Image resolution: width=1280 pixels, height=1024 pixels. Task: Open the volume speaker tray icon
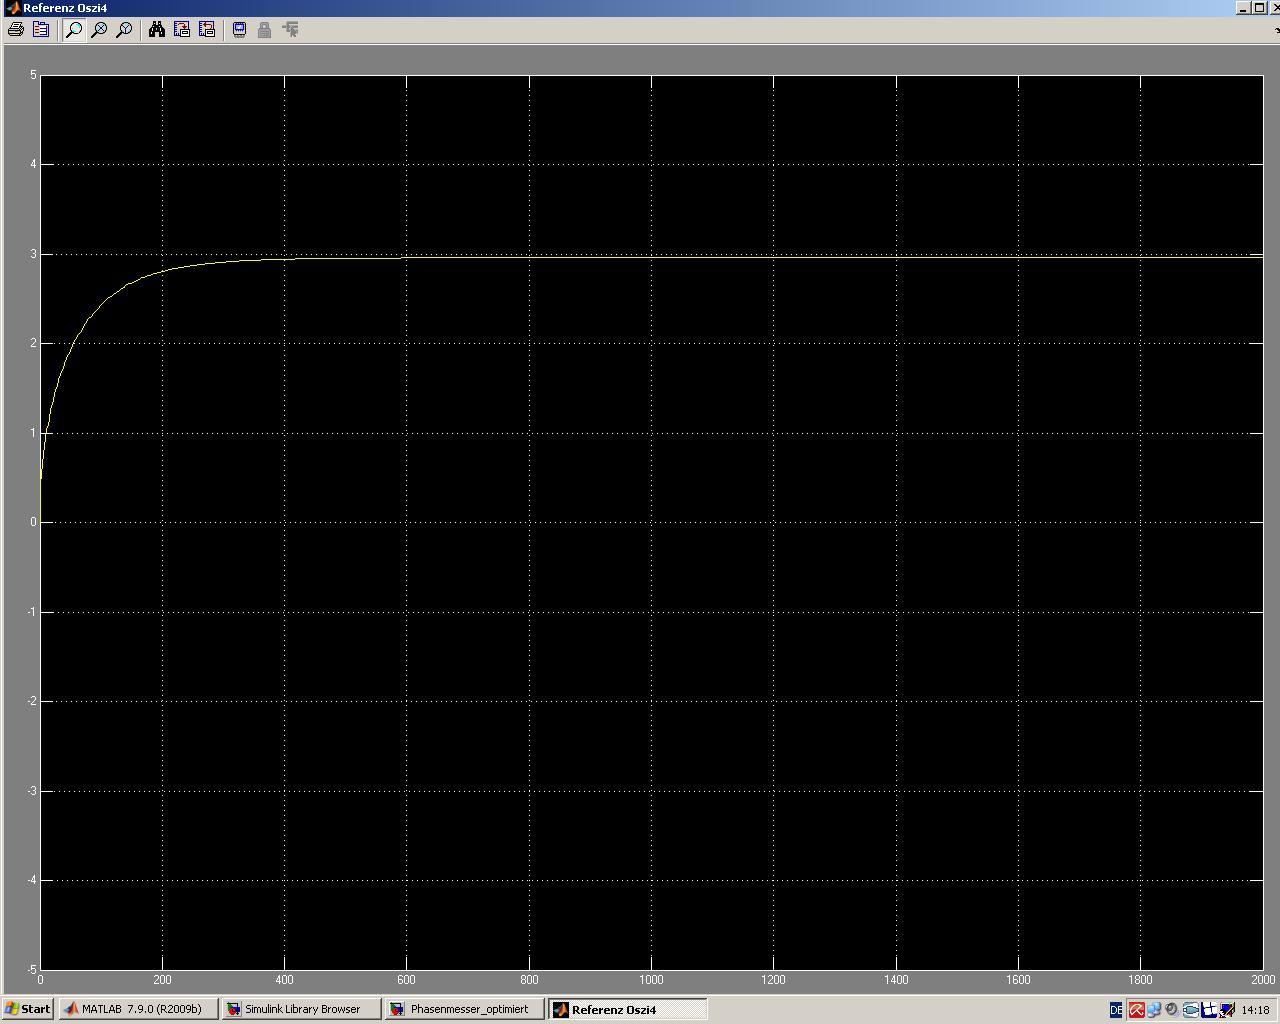[x=1172, y=1010]
